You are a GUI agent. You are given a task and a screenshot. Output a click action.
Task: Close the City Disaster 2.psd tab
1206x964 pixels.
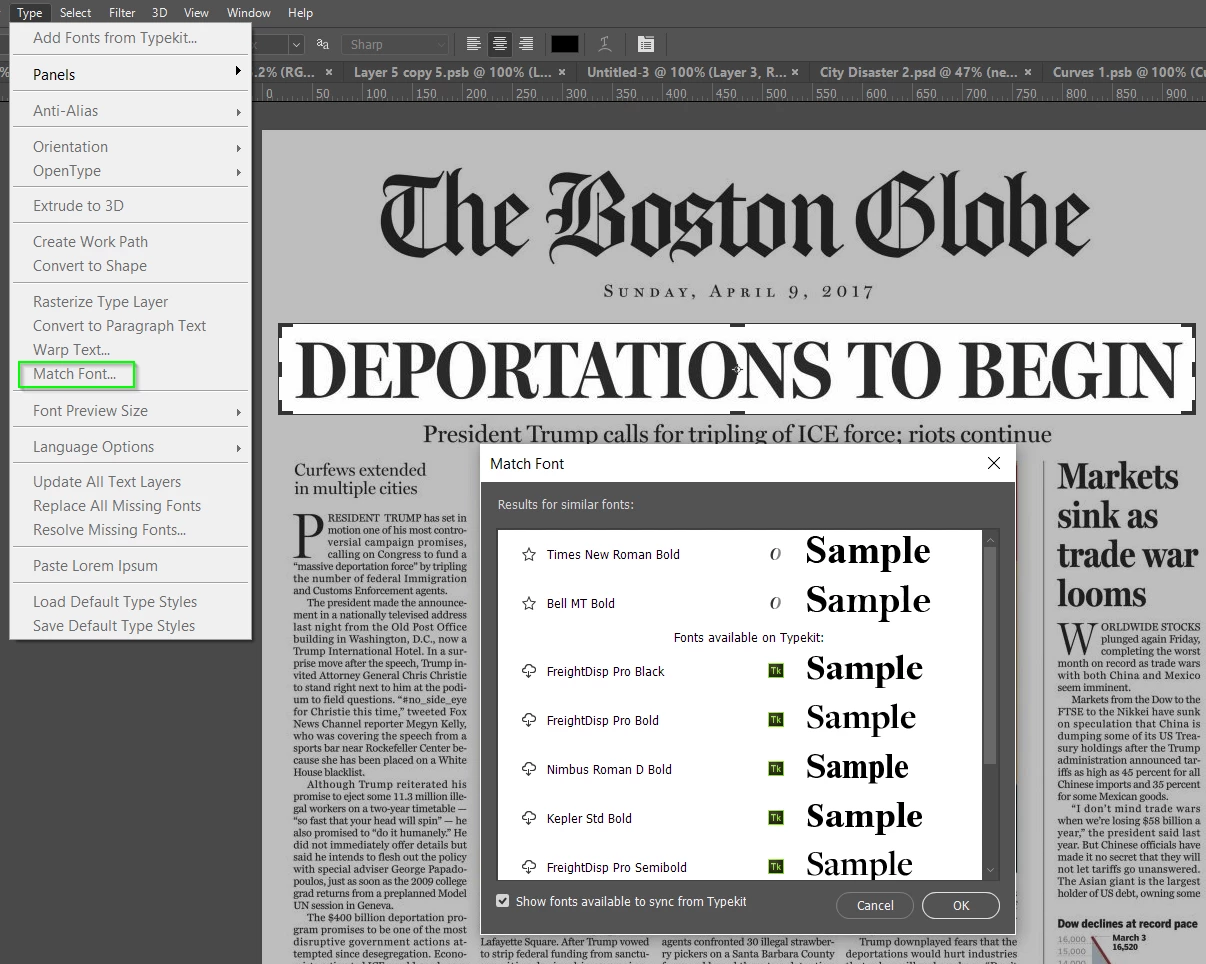[x=1028, y=72]
